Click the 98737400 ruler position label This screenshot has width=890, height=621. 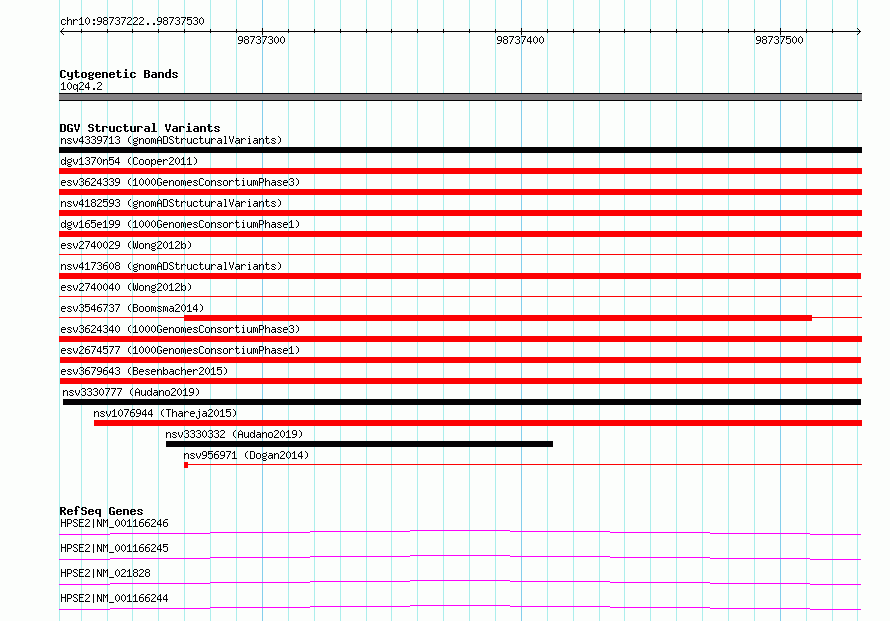(520, 40)
